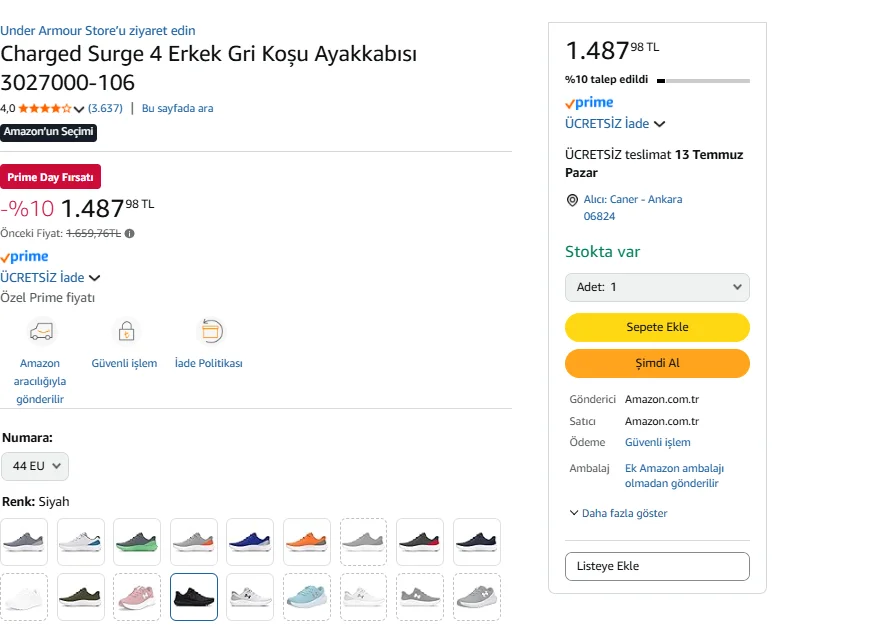Visit the Under Armour Store link

98,31
